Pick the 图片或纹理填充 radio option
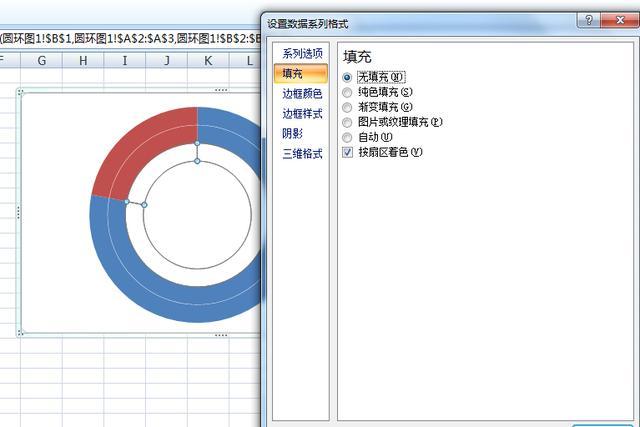The image size is (640, 427). tap(347, 122)
